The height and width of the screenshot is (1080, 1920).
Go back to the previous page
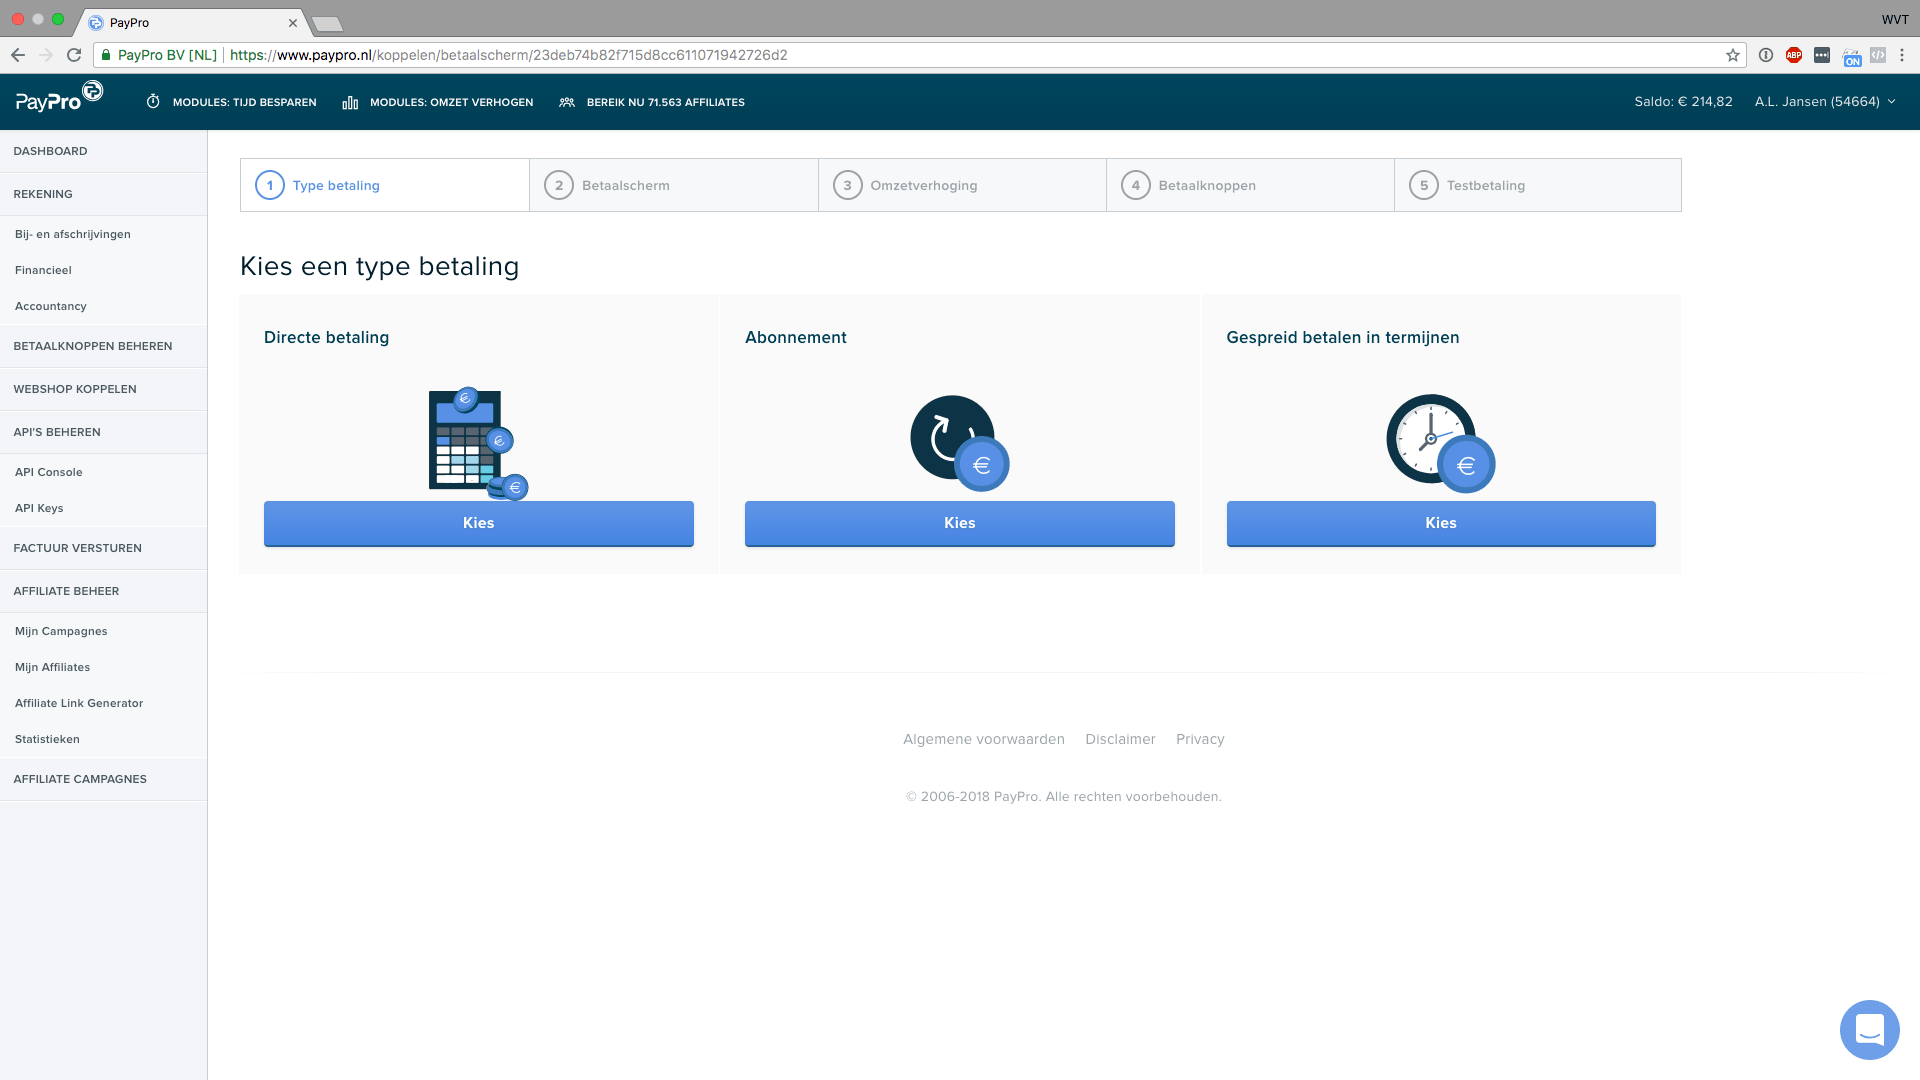[18, 55]
